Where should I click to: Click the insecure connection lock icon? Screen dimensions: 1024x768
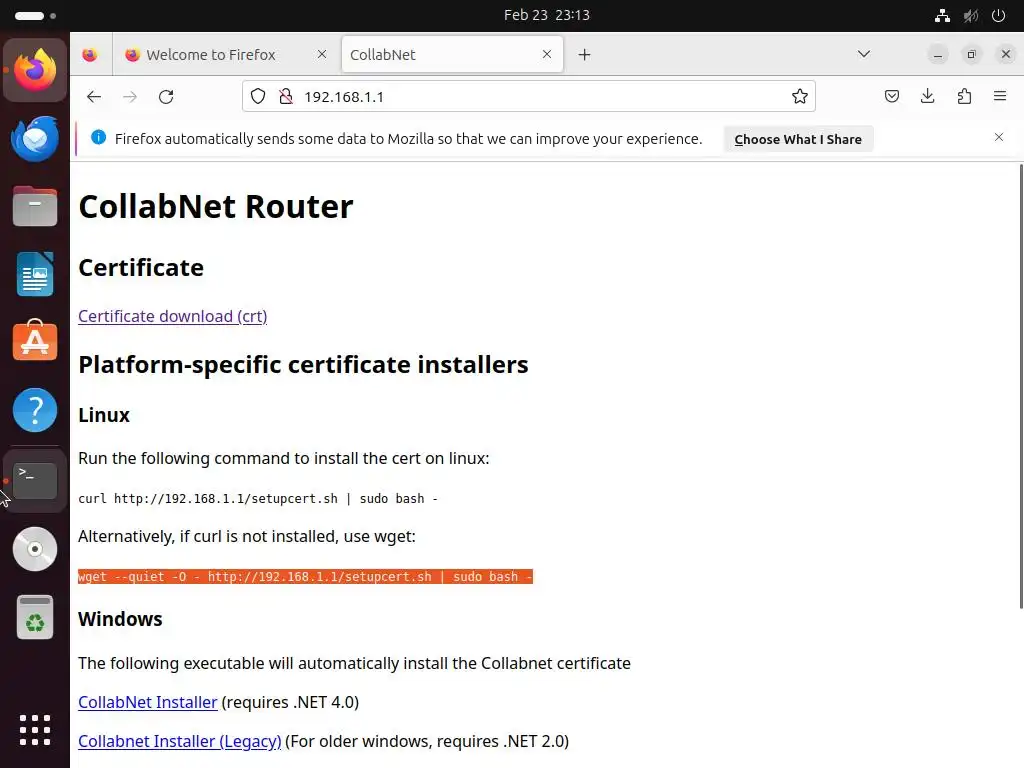click(x=285, y=97)
